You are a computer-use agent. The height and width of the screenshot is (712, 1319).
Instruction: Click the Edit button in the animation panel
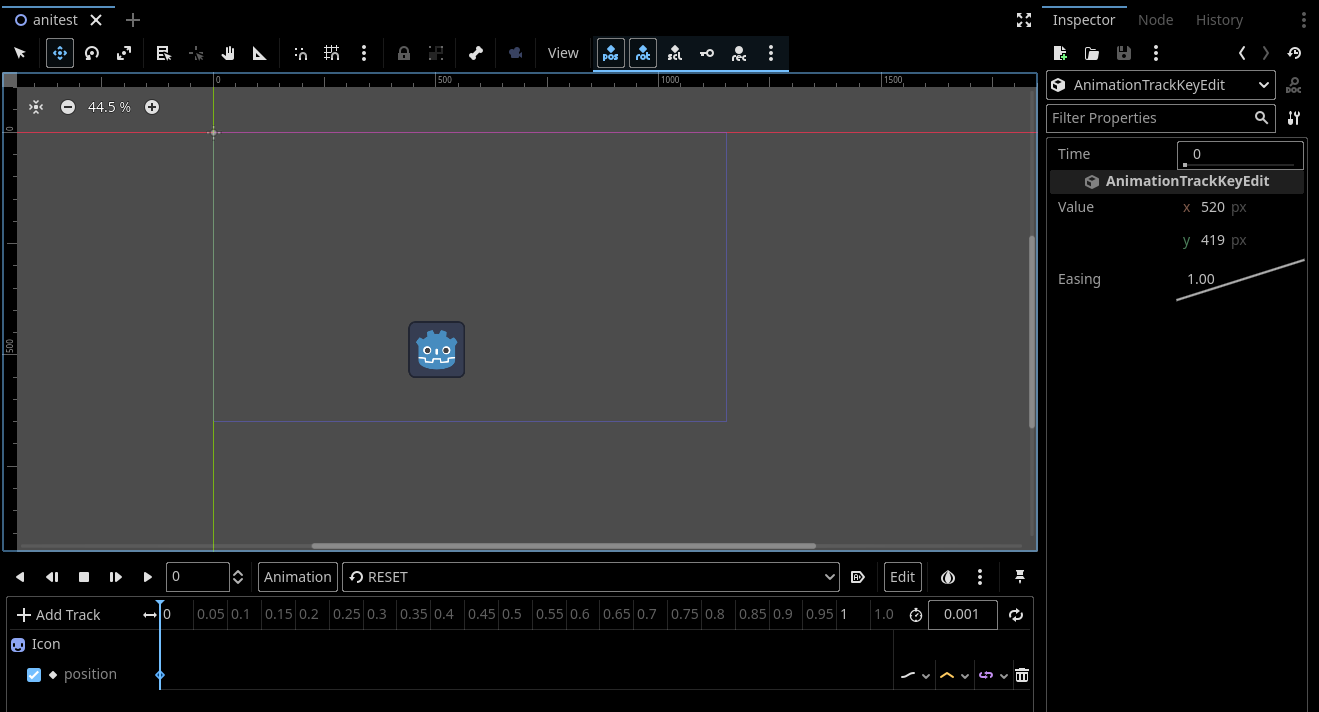coord(902,577)
